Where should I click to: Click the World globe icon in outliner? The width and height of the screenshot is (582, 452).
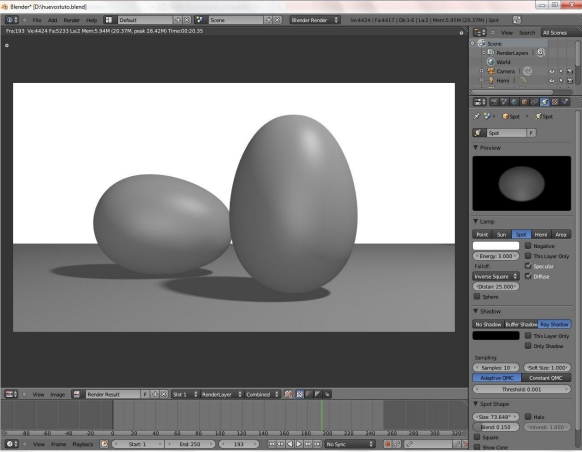(x=491, y=62)
